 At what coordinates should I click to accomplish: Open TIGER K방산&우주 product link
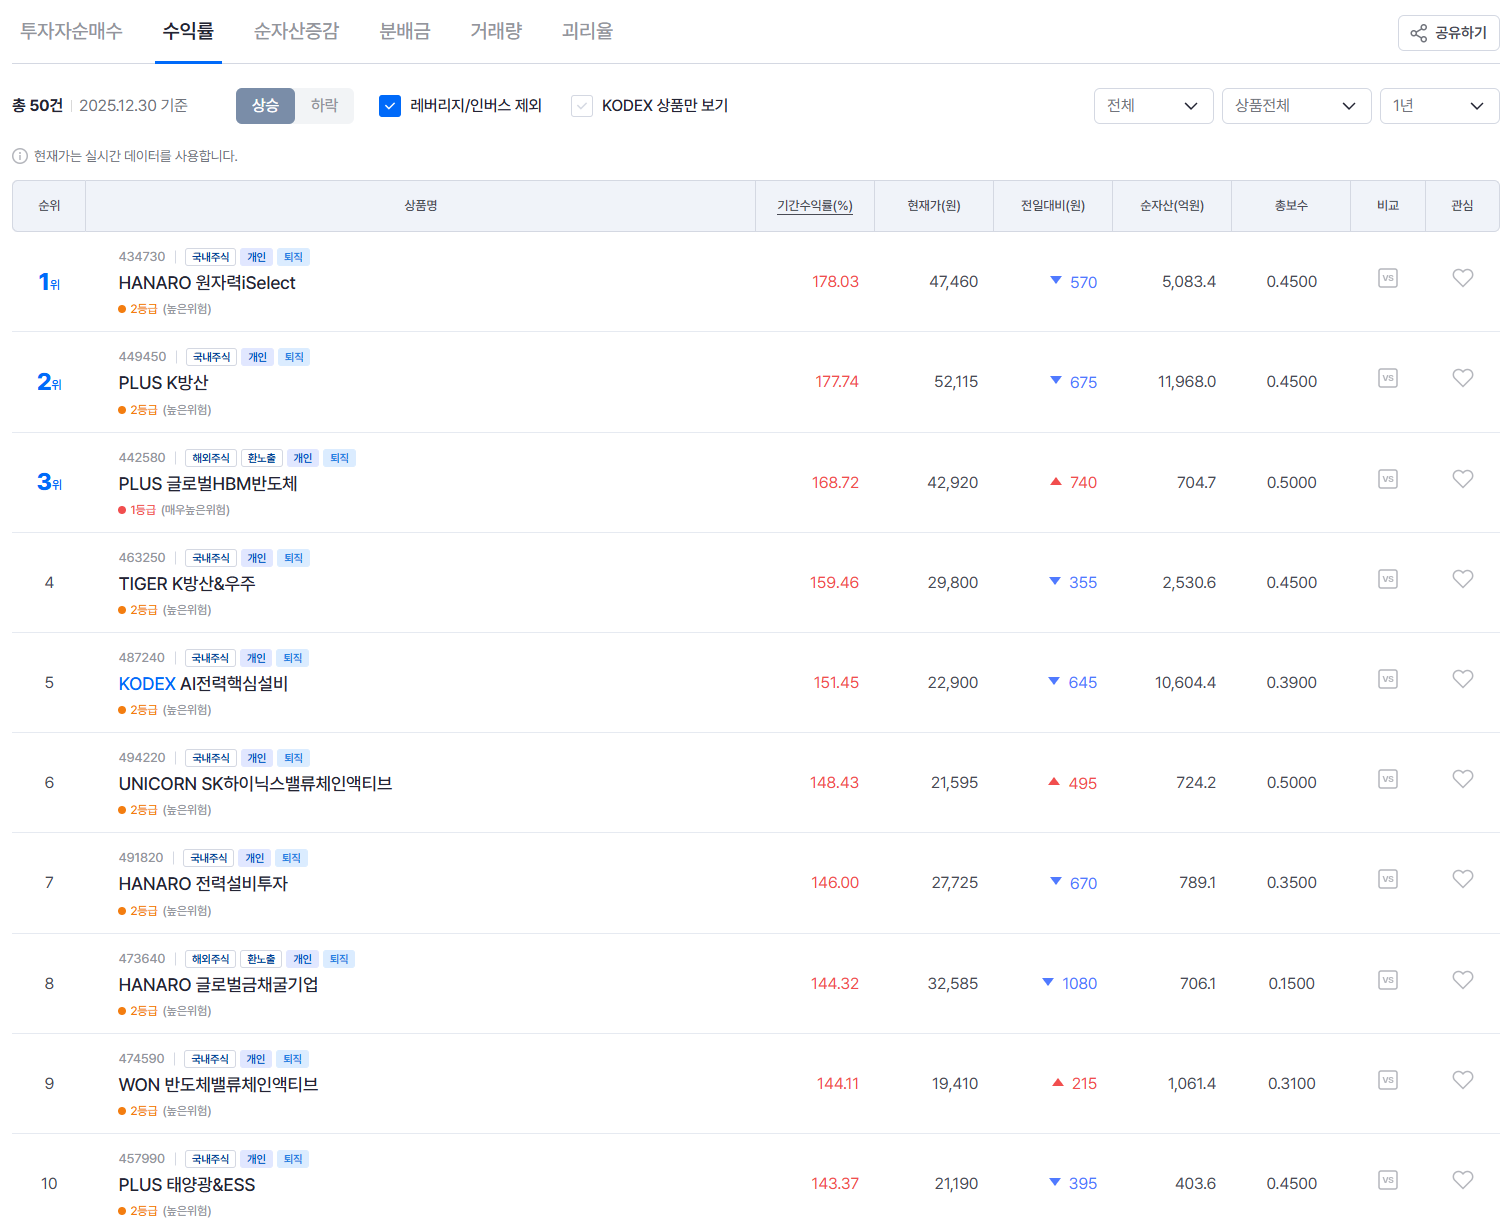pos(187,584)
